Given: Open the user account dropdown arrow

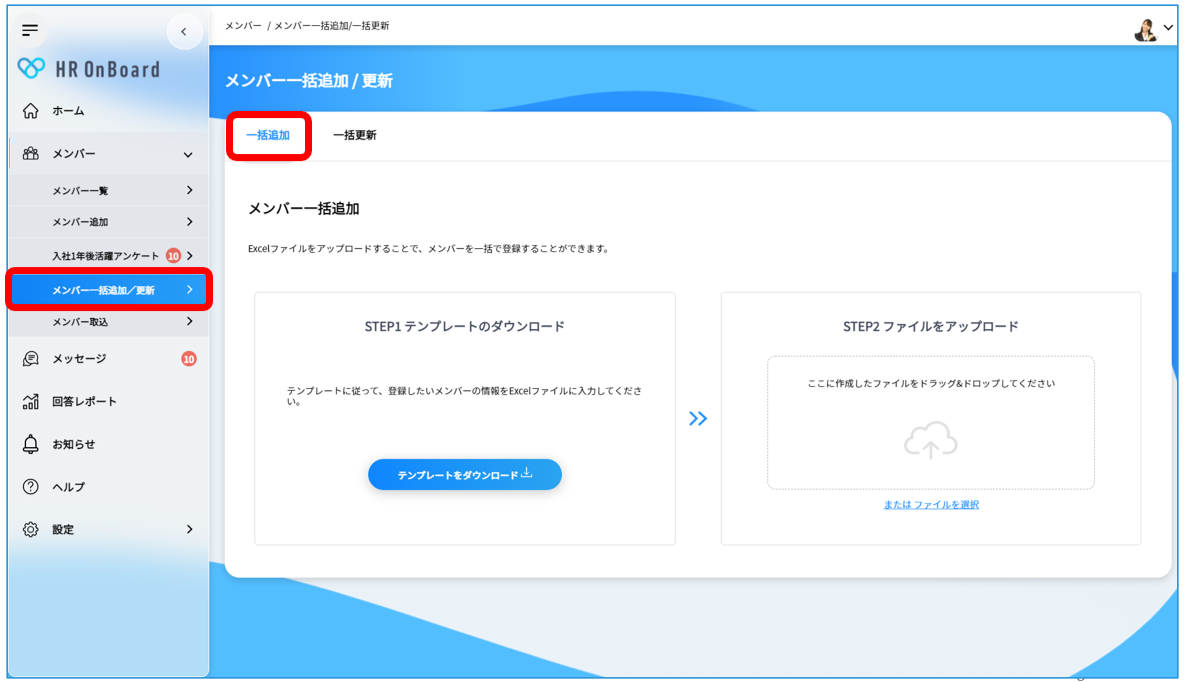Looking at the screenshot, I should 1168,28.
